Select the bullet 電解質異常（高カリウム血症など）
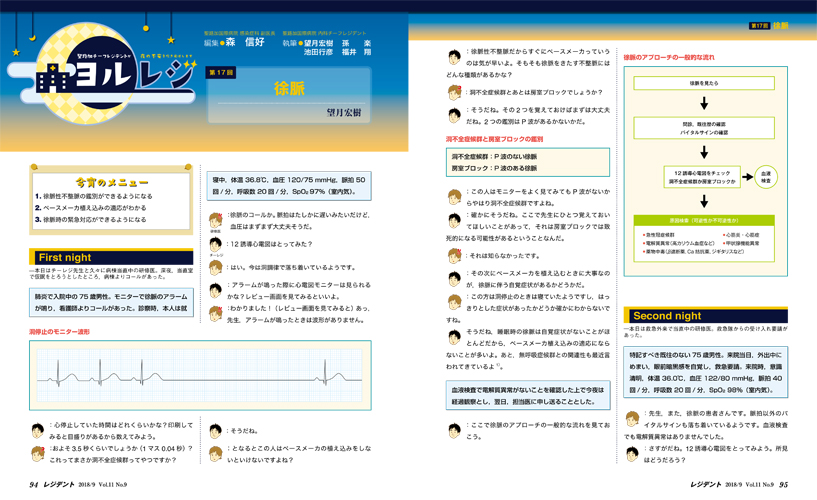This screenshot has width=817, height=500. click(679, 243)
